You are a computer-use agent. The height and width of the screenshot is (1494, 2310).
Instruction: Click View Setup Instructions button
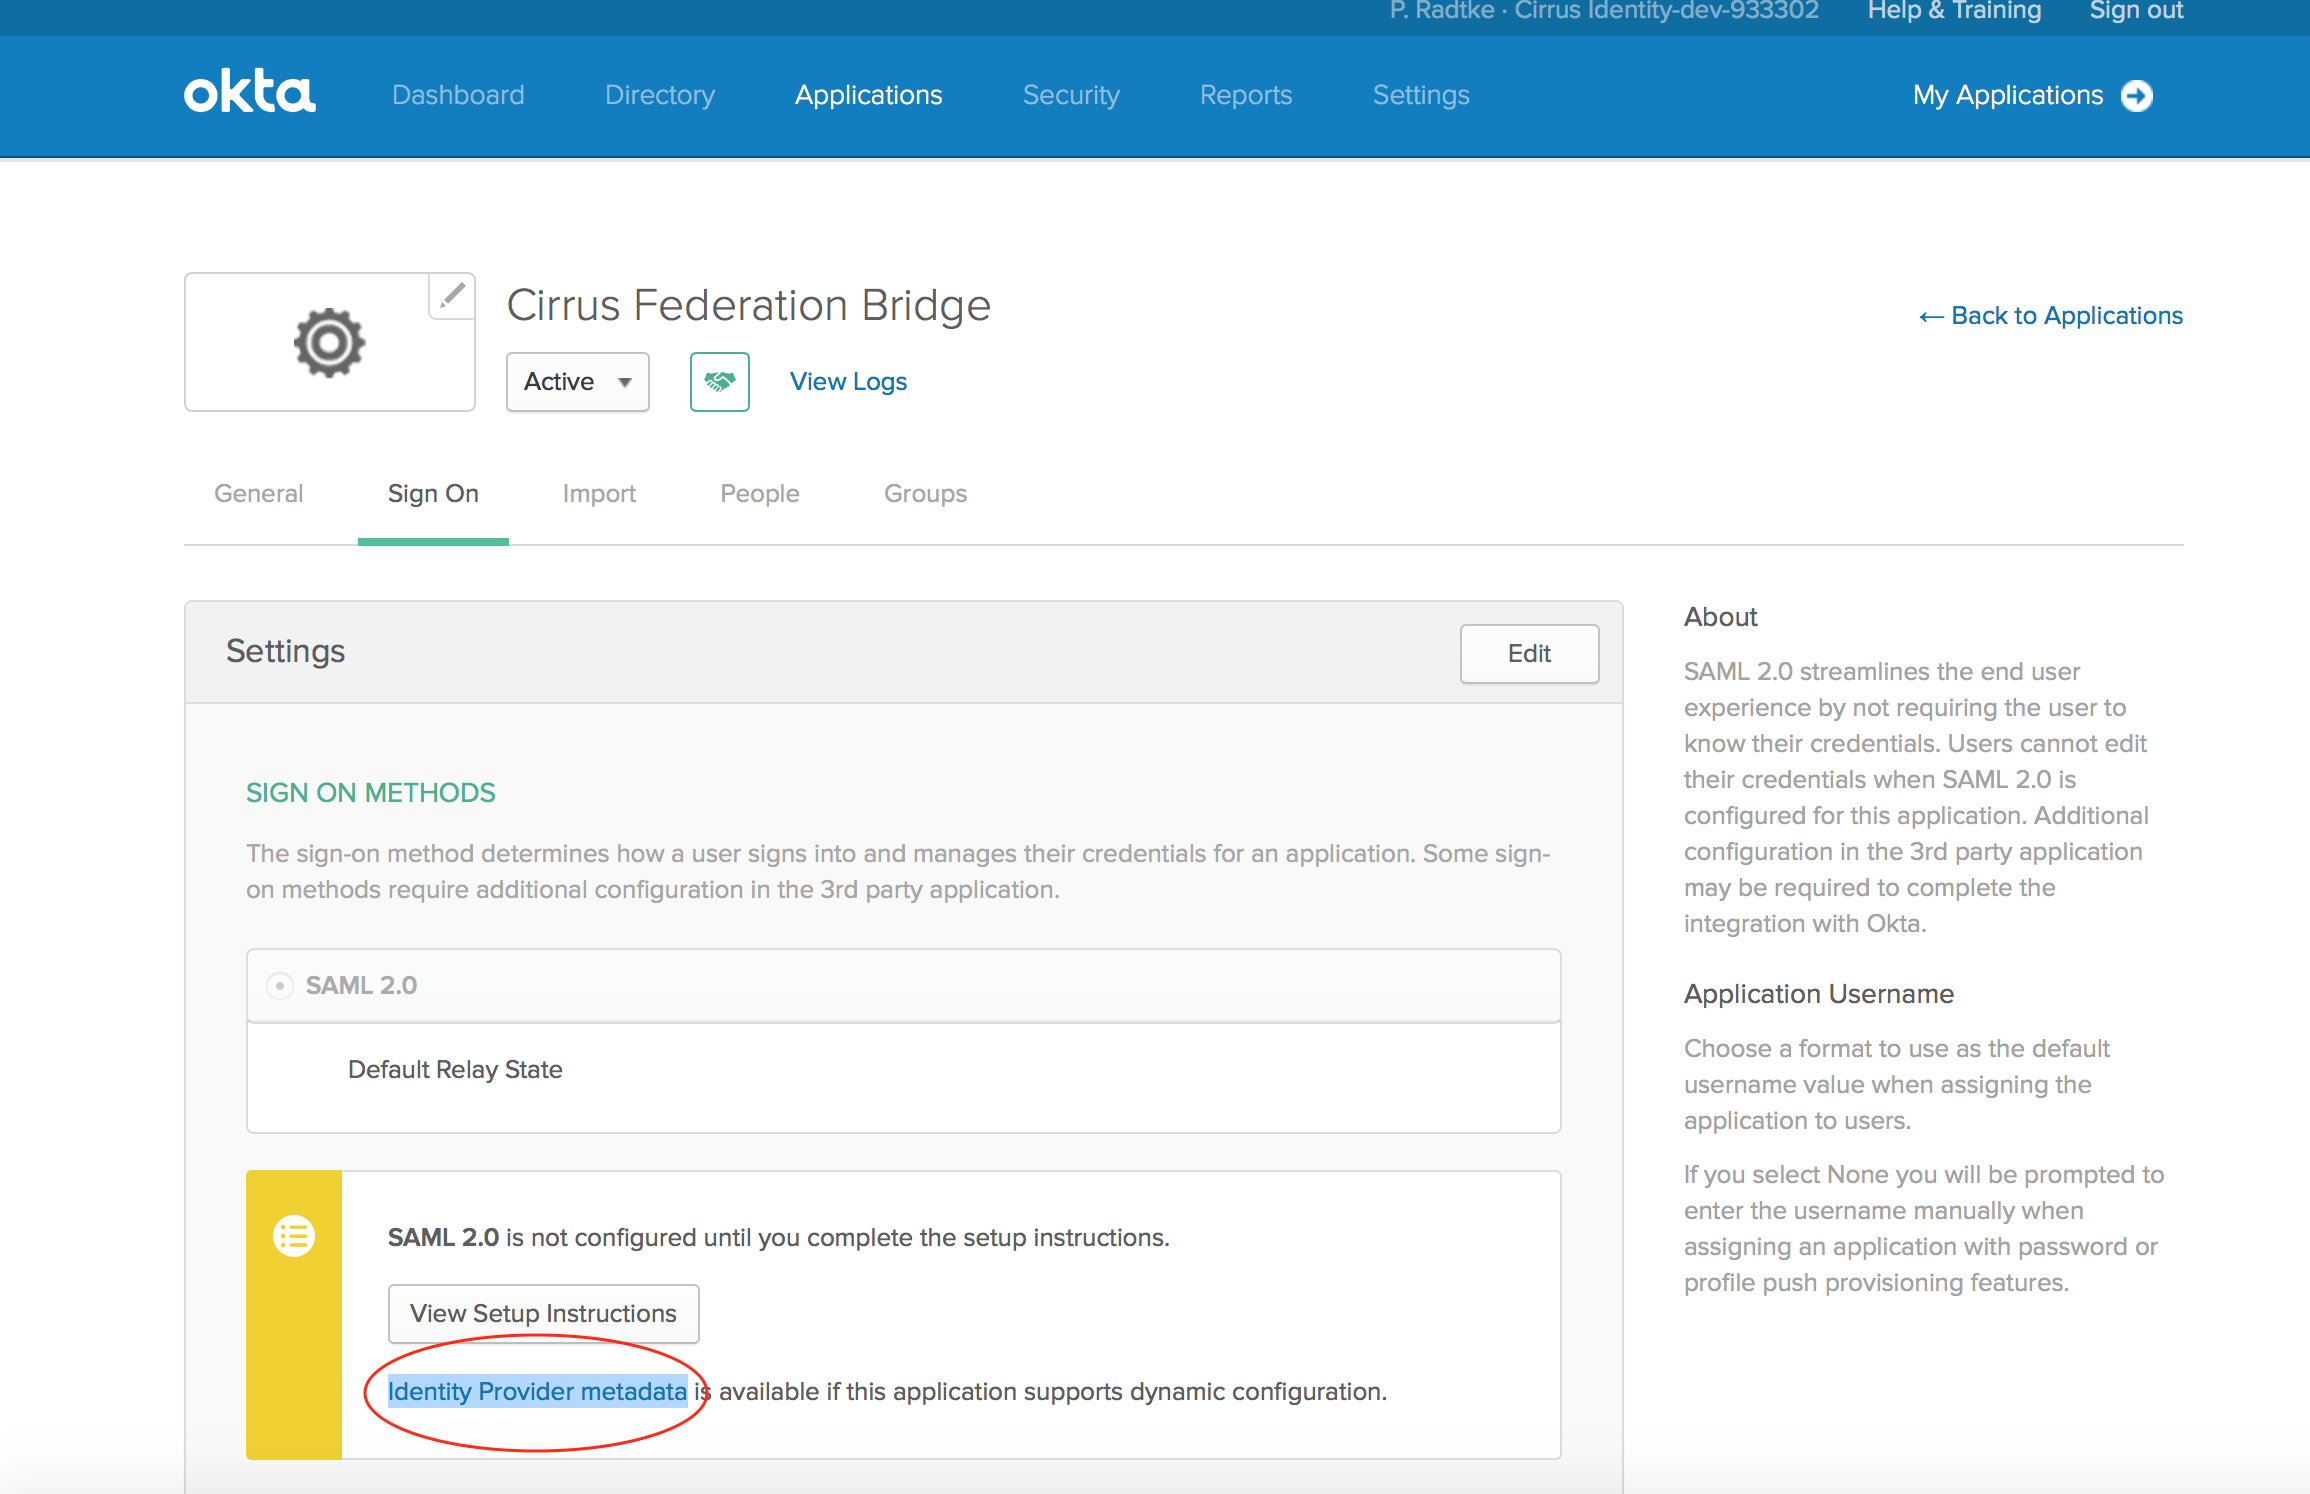coord(543,1314)
